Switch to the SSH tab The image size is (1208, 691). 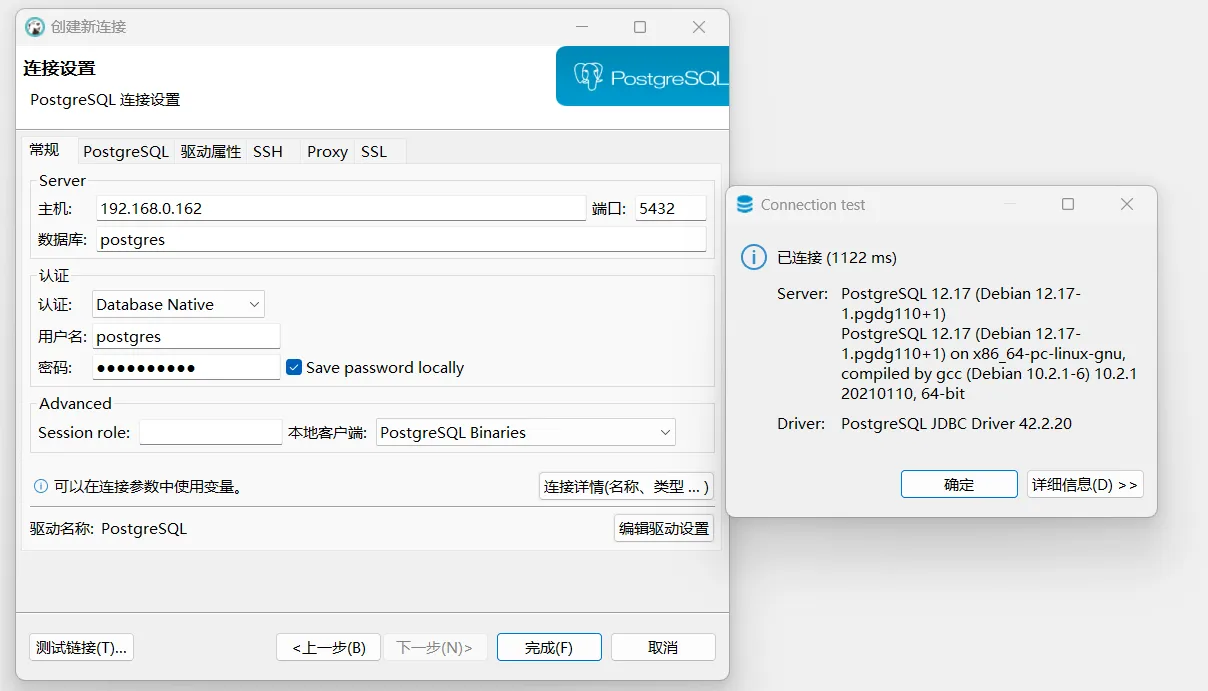click(268, 151)
